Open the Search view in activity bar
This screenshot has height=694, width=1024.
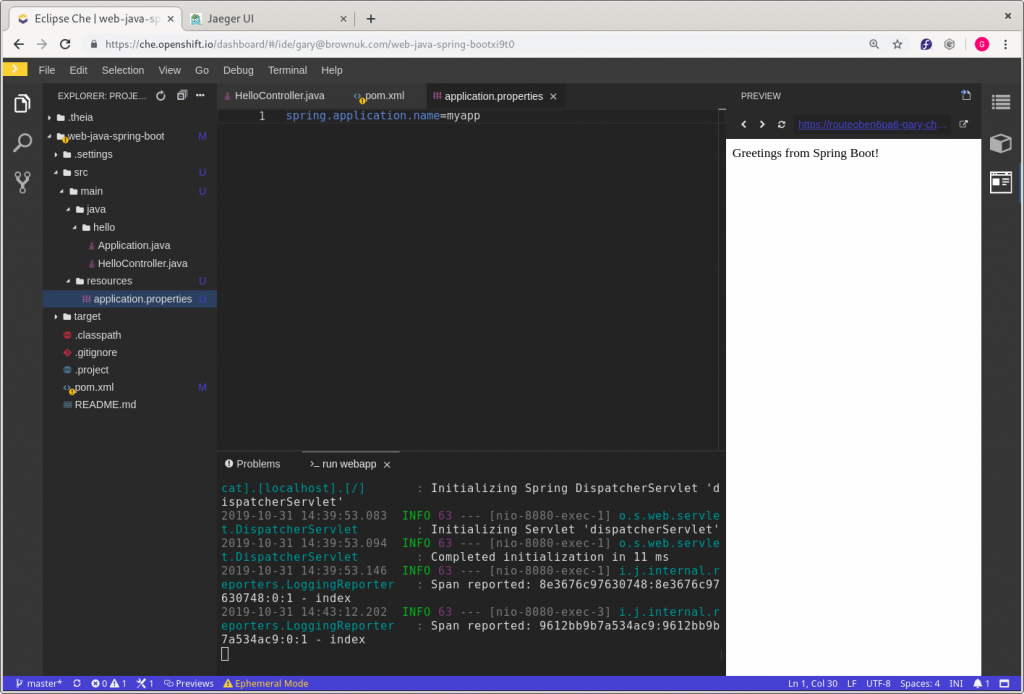[22, 143]
